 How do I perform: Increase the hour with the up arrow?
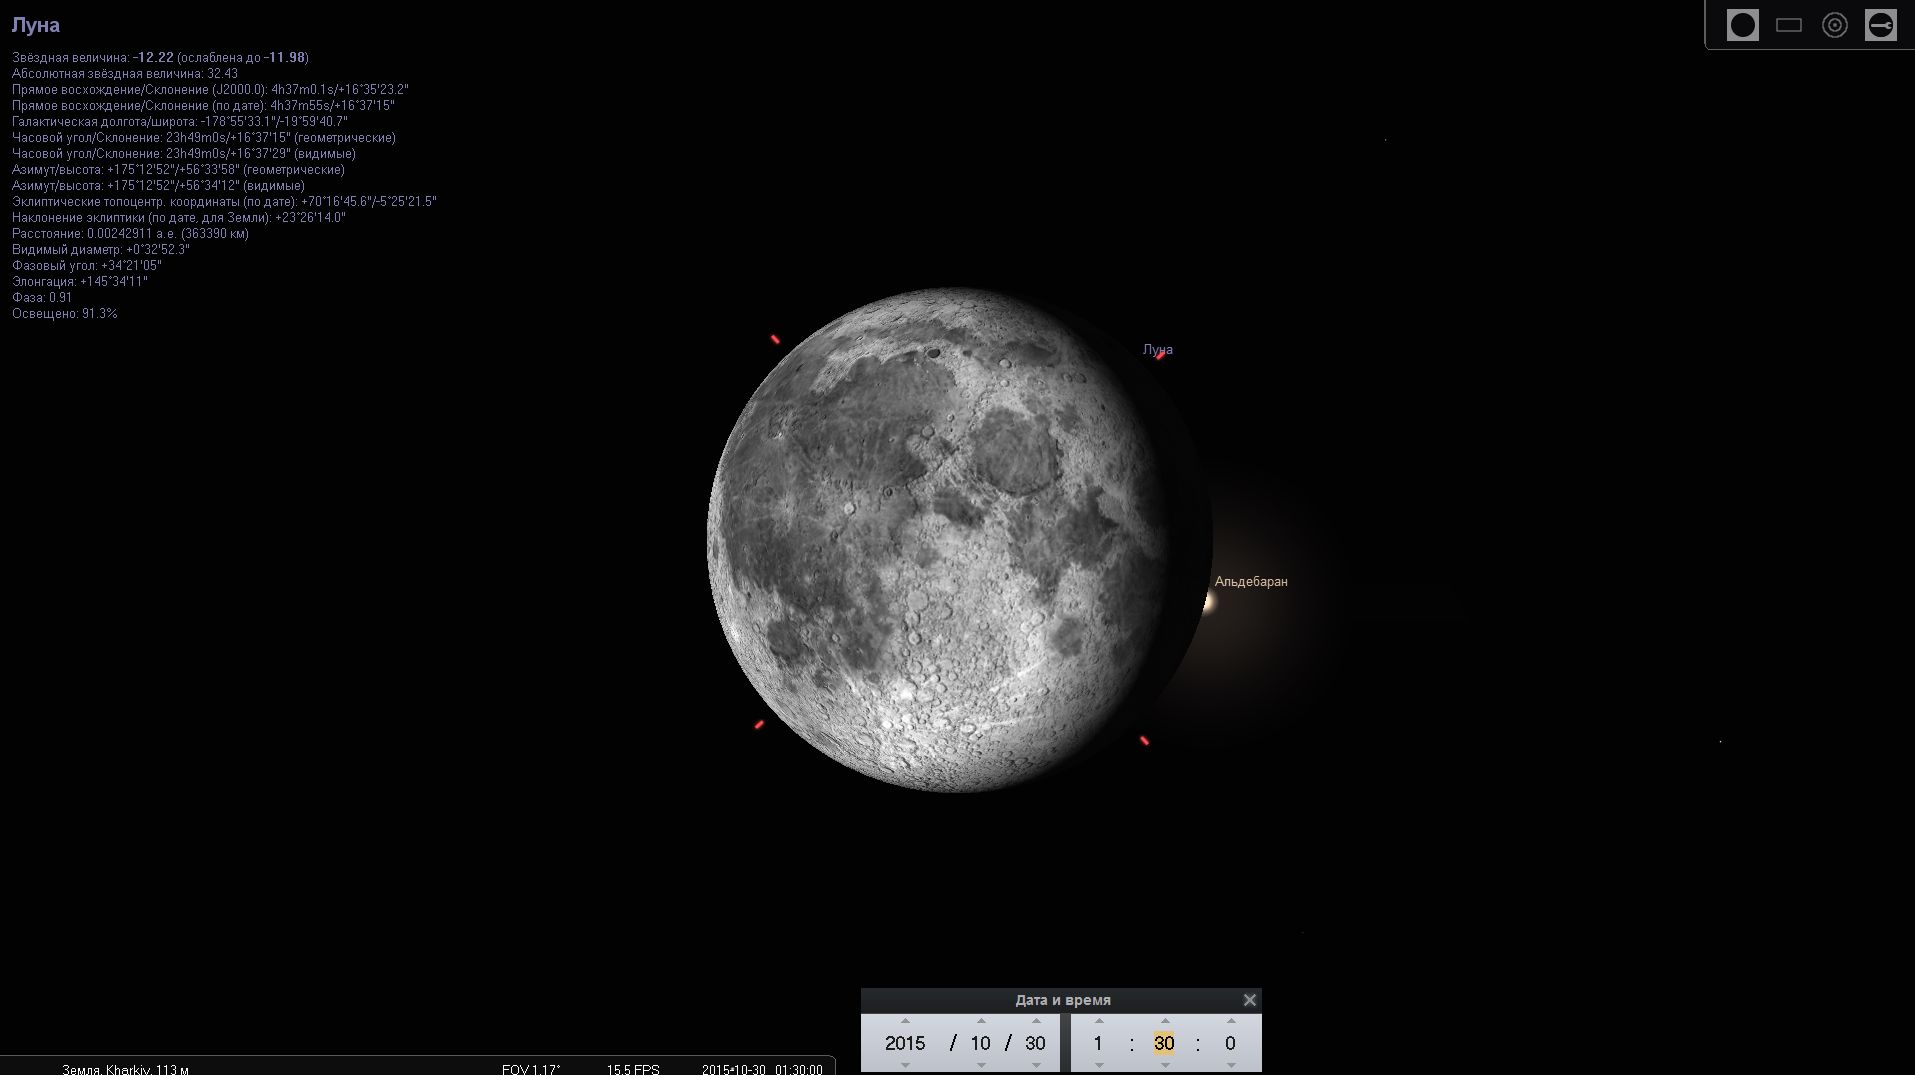[x=1098, y=1021]
